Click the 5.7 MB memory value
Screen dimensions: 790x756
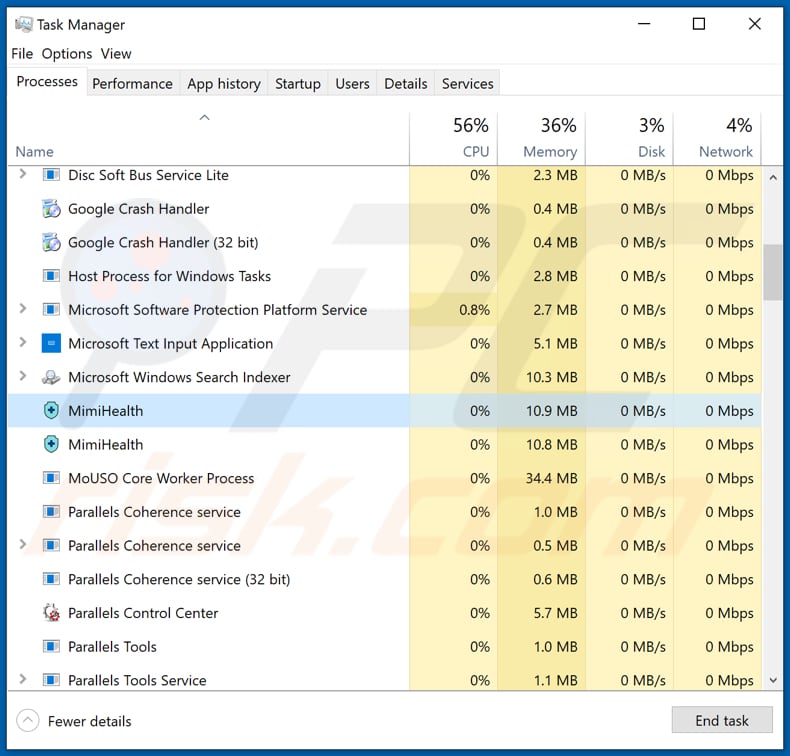(555, 613)
